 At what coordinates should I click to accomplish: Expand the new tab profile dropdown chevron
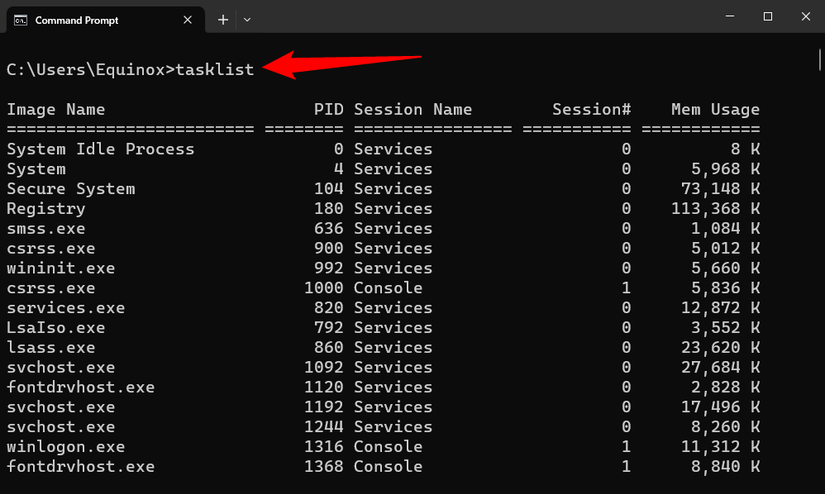click(x=247, y=20)
